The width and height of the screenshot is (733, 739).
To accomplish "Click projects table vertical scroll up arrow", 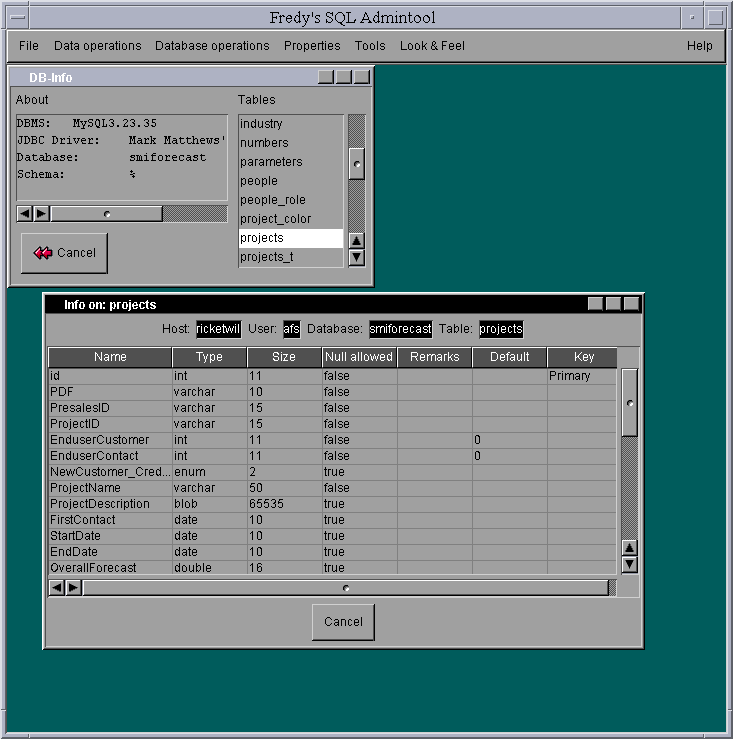I will (630, 548).
